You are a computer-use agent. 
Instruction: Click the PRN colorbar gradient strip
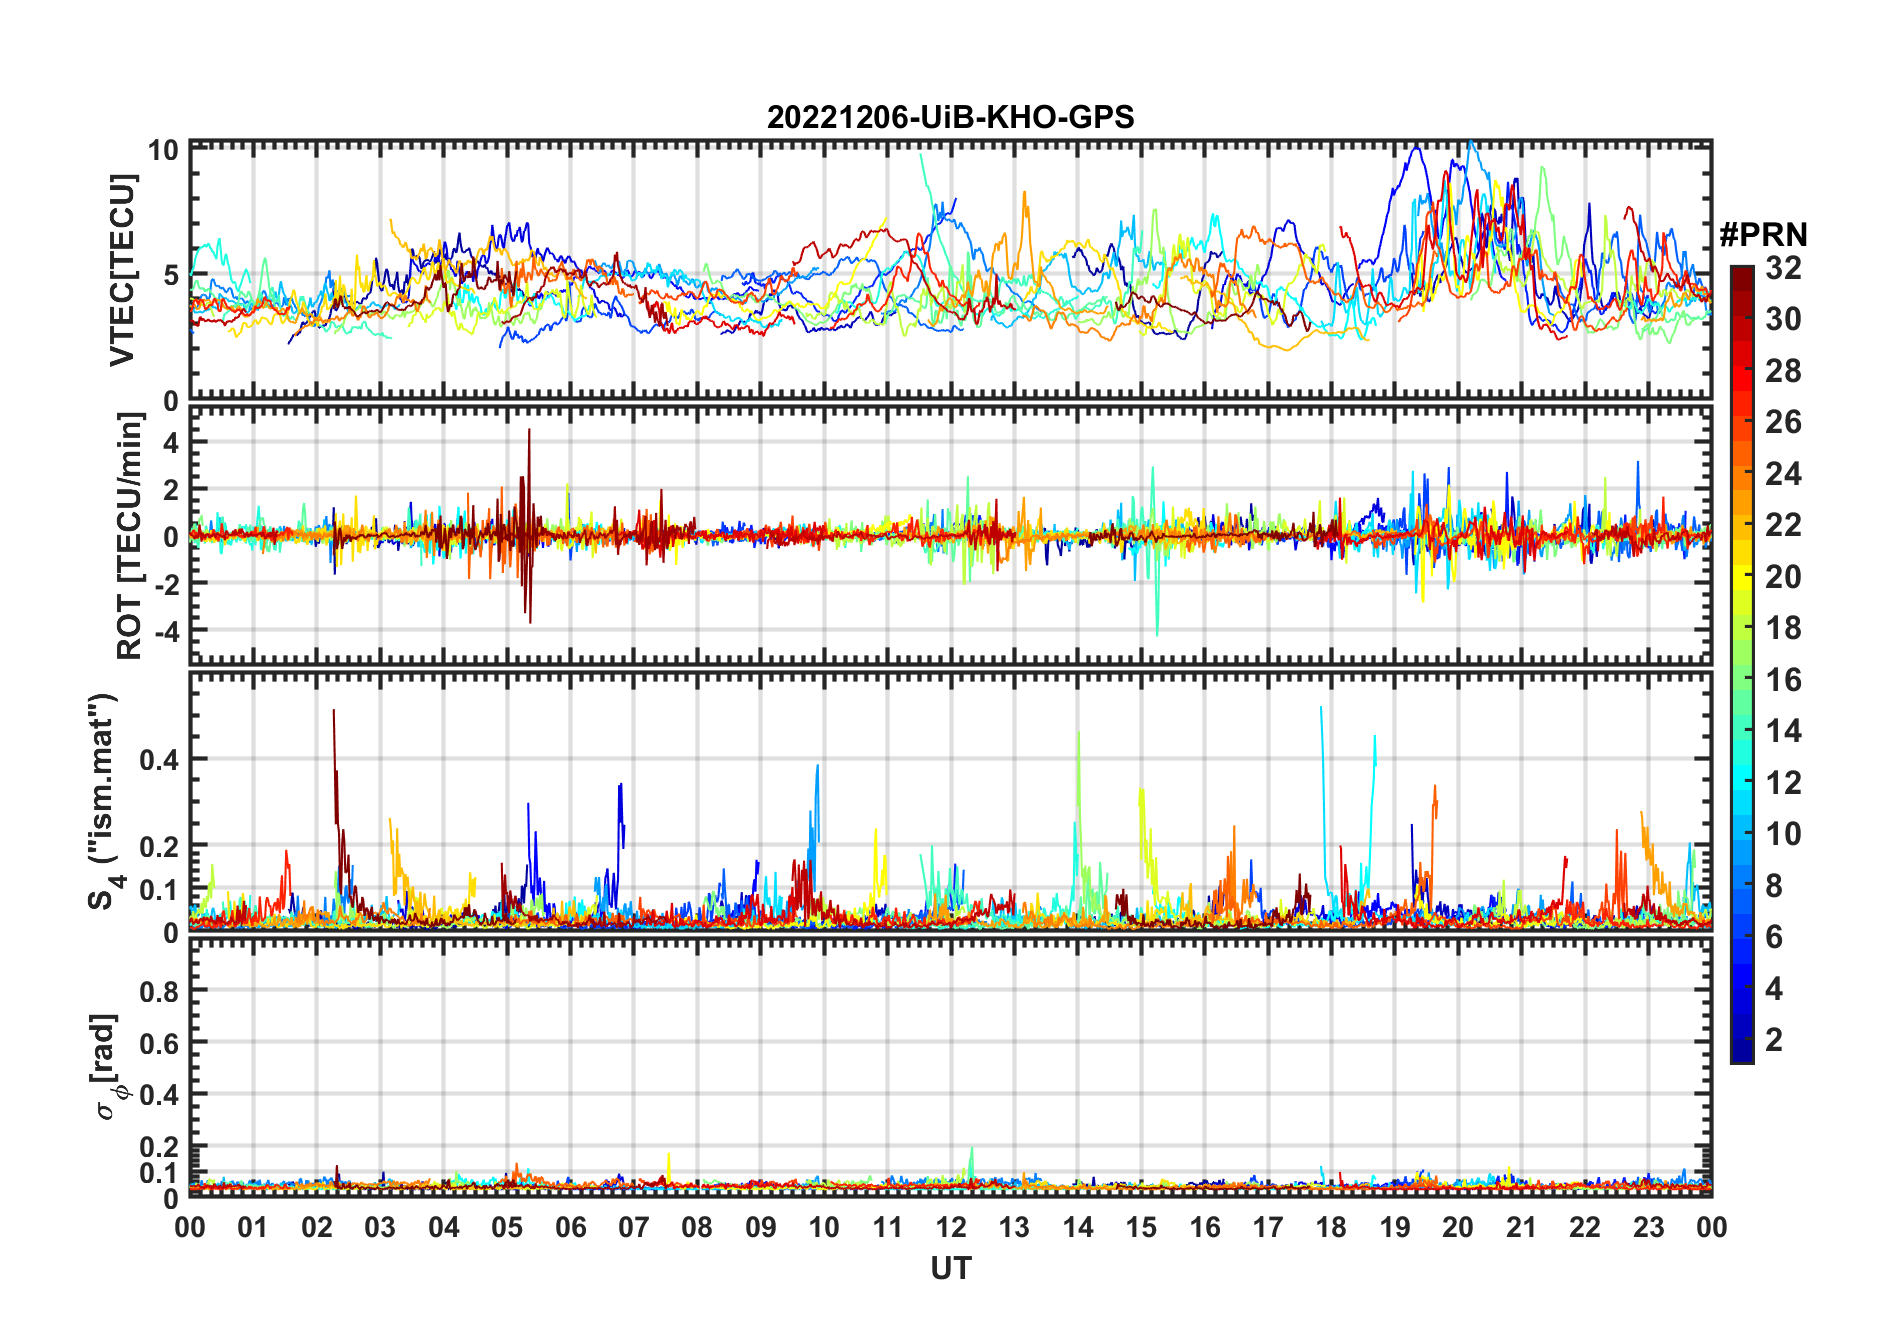click(x=1742, y=664)
